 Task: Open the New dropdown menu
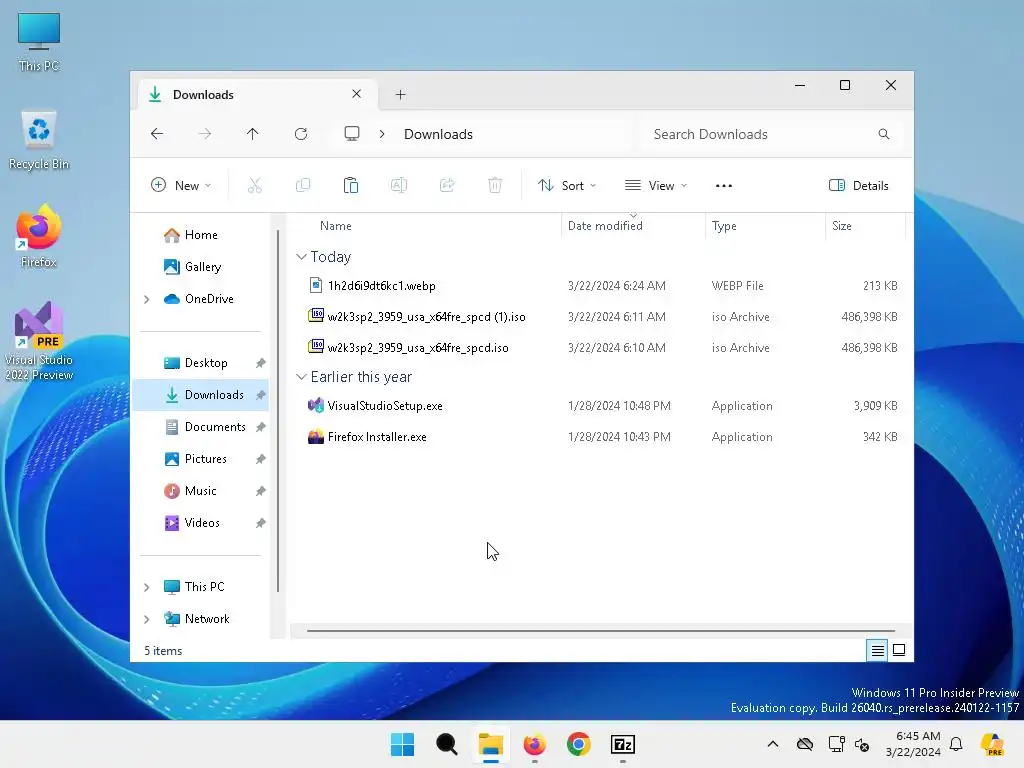point(181,185)
